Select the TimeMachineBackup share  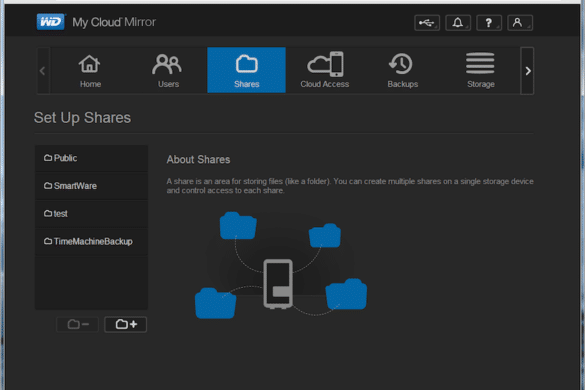click(x=91, y=241)
